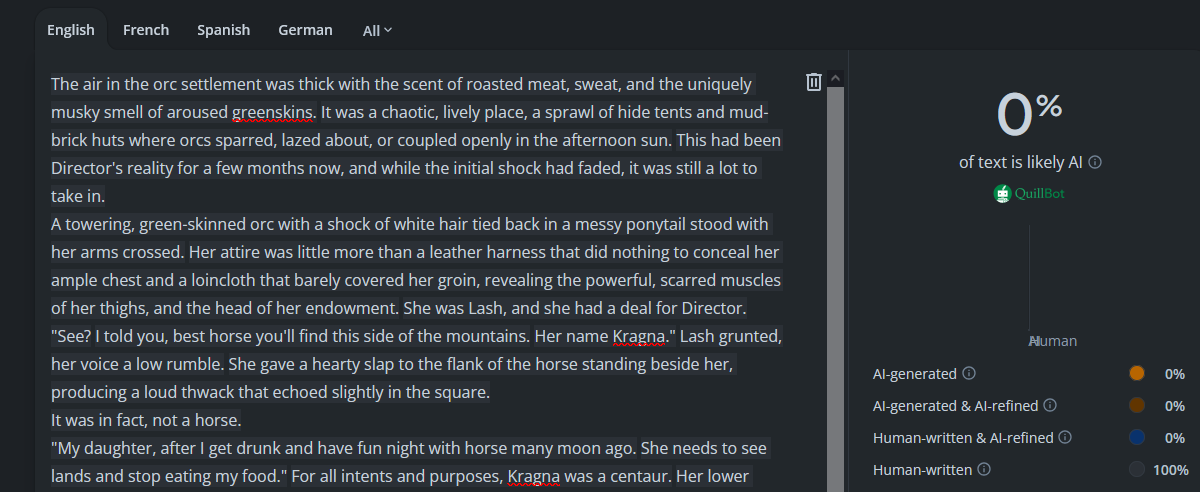This screenshot has height=492, width=1200.
Task: Click the brown AI-generated & AI-refined dot
Action: [1136, 405]
